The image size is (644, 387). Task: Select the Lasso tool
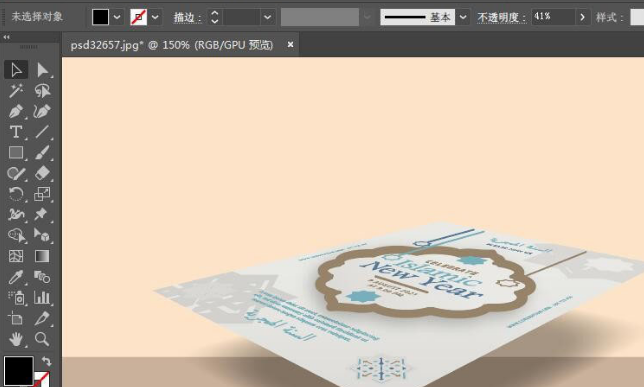[42, 90]
